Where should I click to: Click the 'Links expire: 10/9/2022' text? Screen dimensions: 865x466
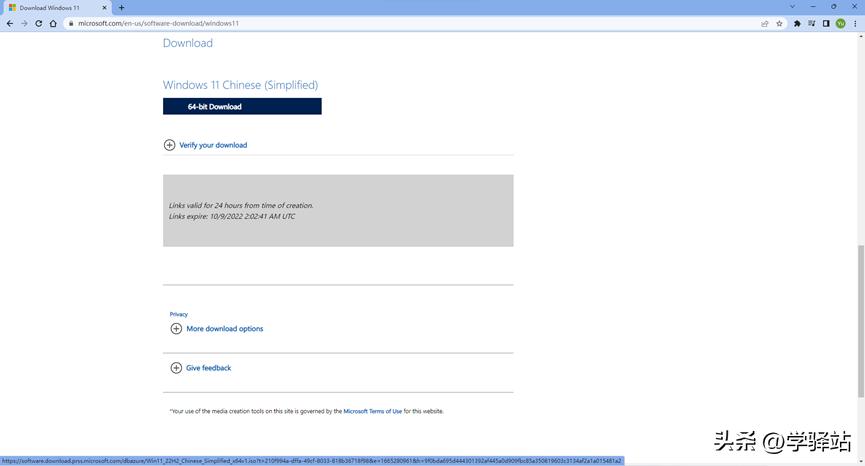point(232,217)
